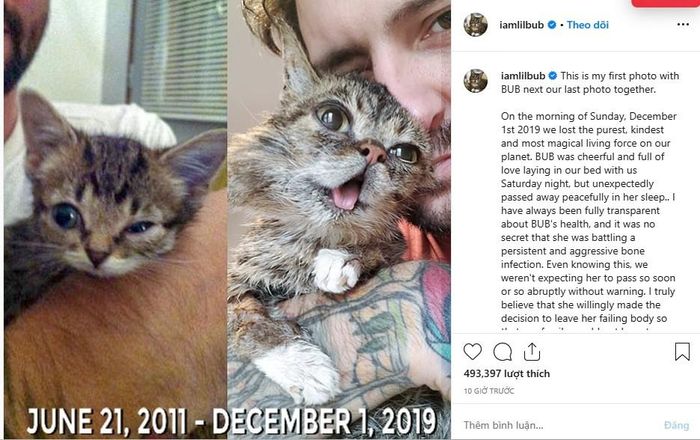Screen dimensions: 700x440
Task: Click the kitten photo on the left
Action: point(116,219)
